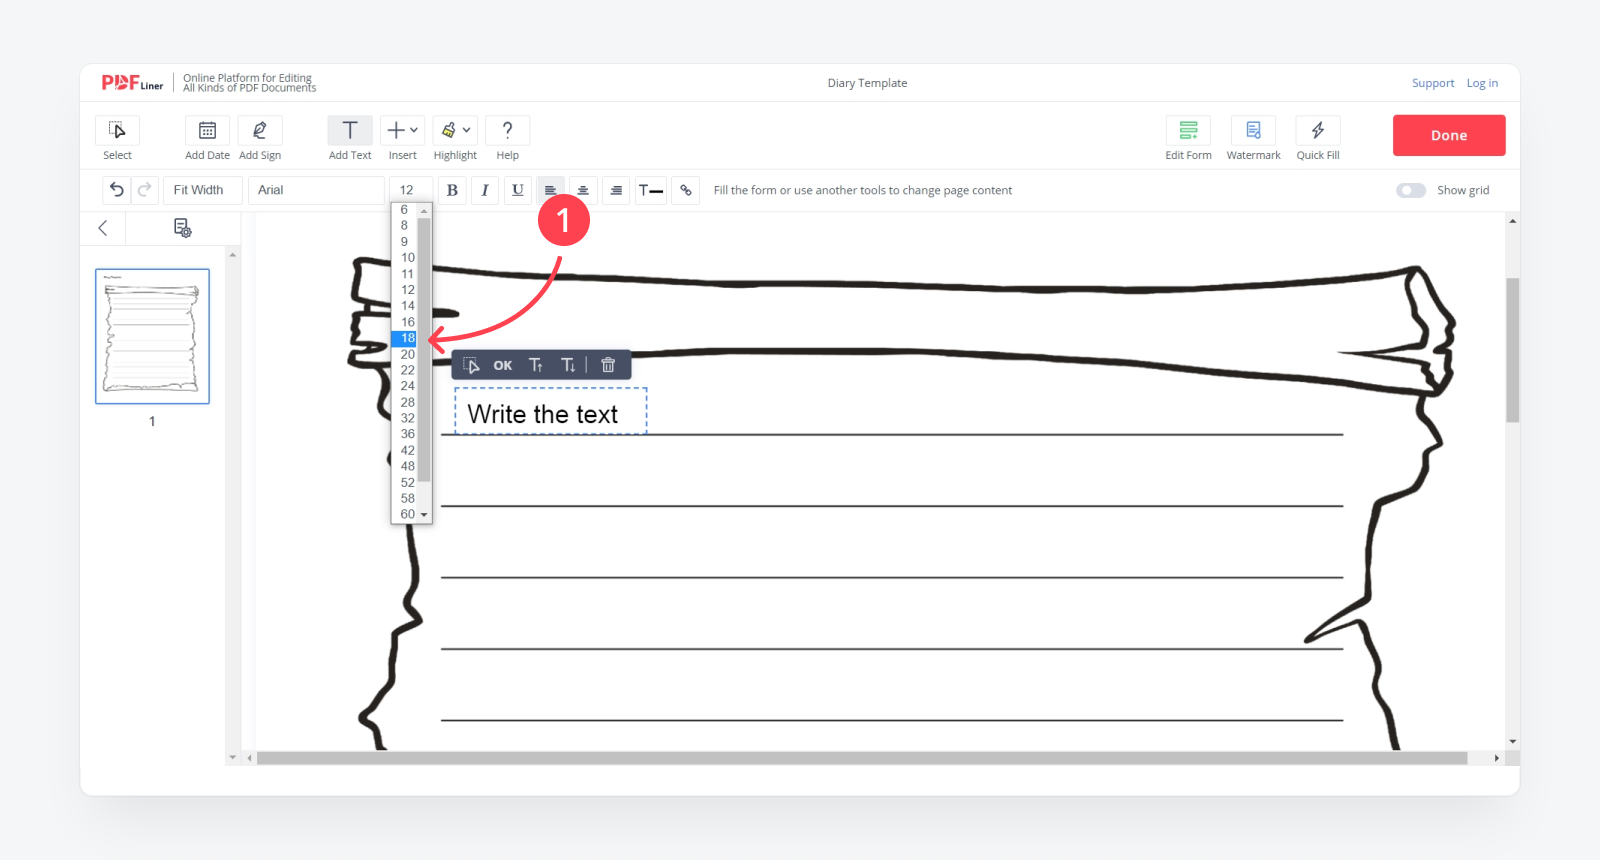Select the page 1 thumbnail
The image size is (1600, 860).
[x=152, y=336]
